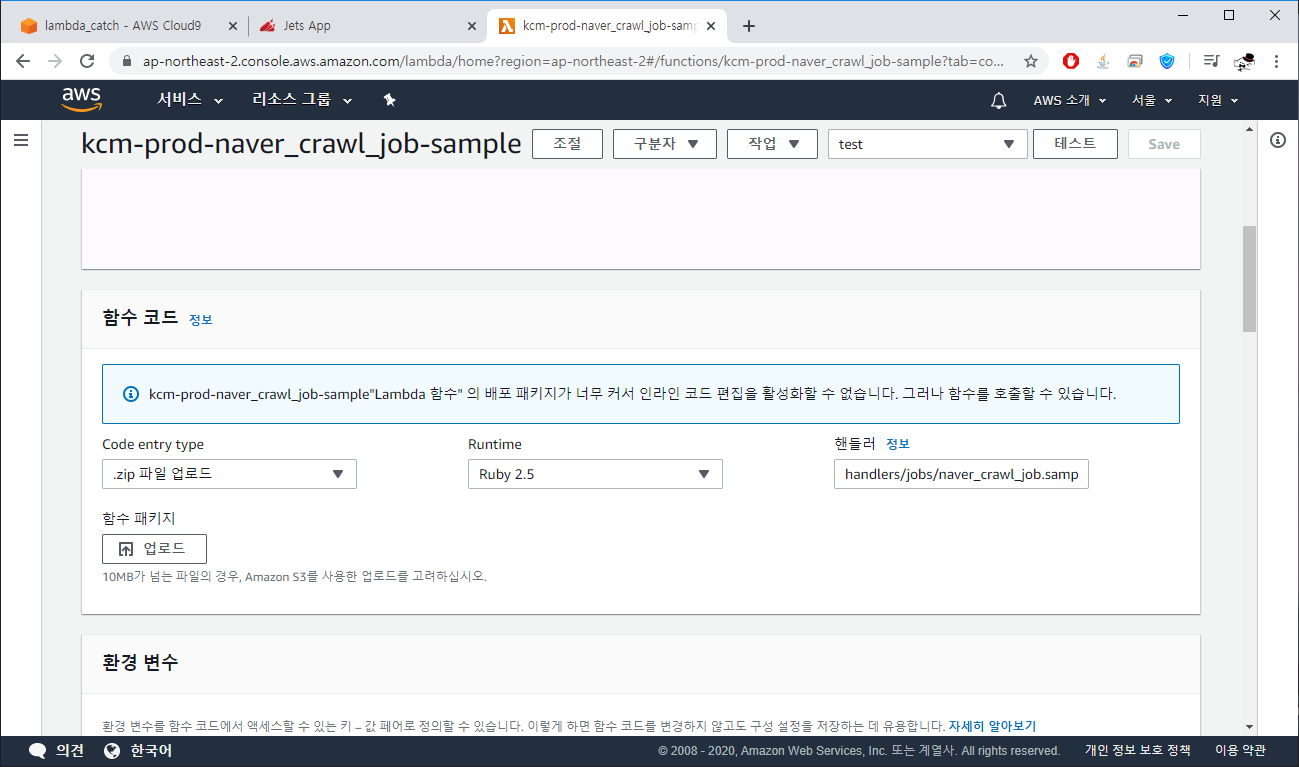Open the test event dropdown
Screen dimensions: 1299x767
coord(928,144)
